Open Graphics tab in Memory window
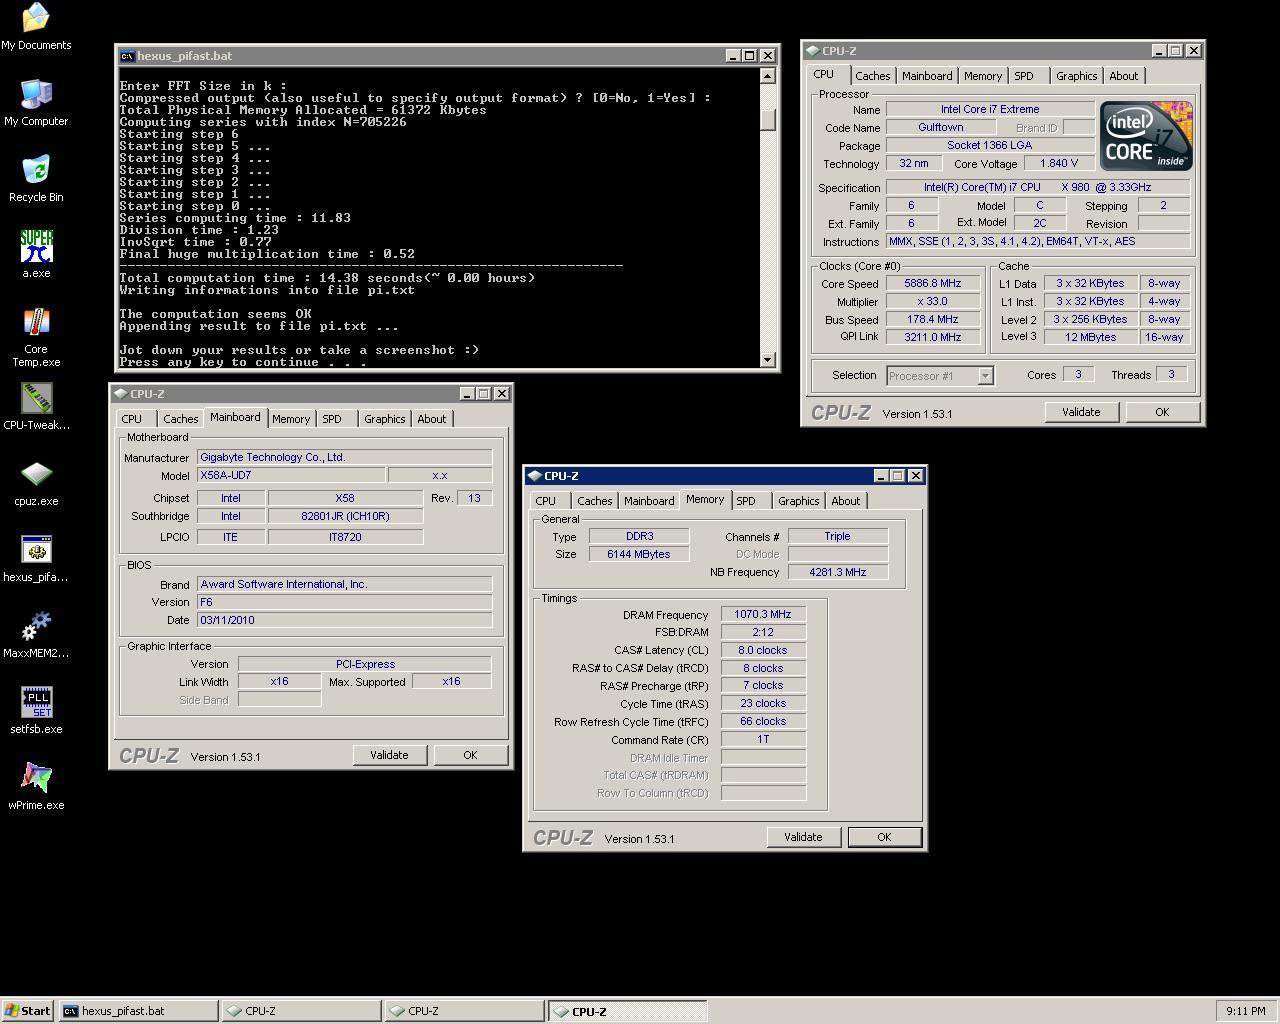 [799, 501]
